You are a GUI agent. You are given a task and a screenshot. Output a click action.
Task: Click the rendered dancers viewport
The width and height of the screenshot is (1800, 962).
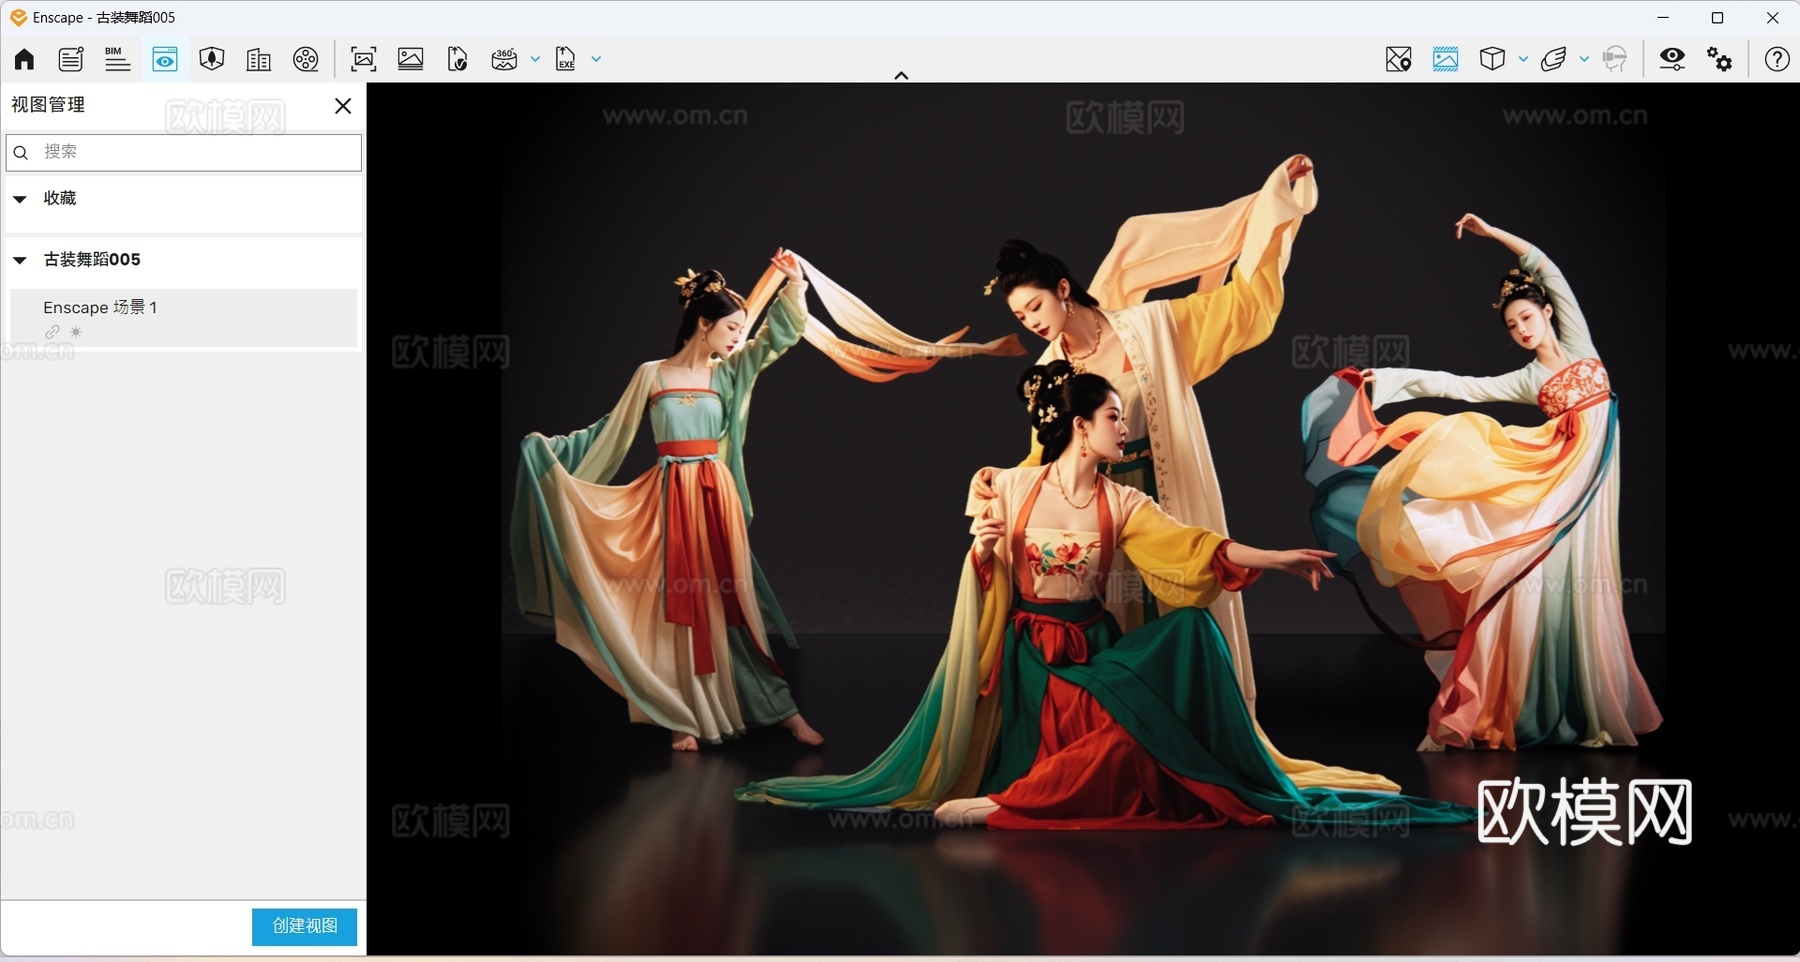[x=1083, y=519]
